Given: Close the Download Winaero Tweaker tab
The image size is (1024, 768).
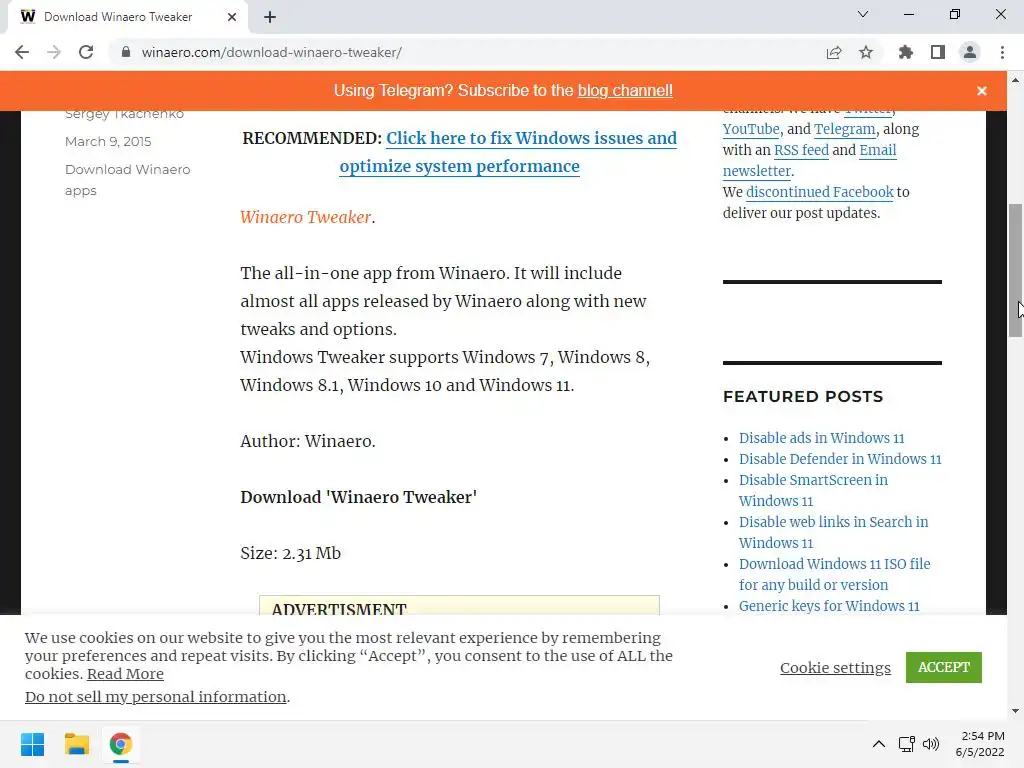Looking at the screenshot, I should click(x=232, y=17).
